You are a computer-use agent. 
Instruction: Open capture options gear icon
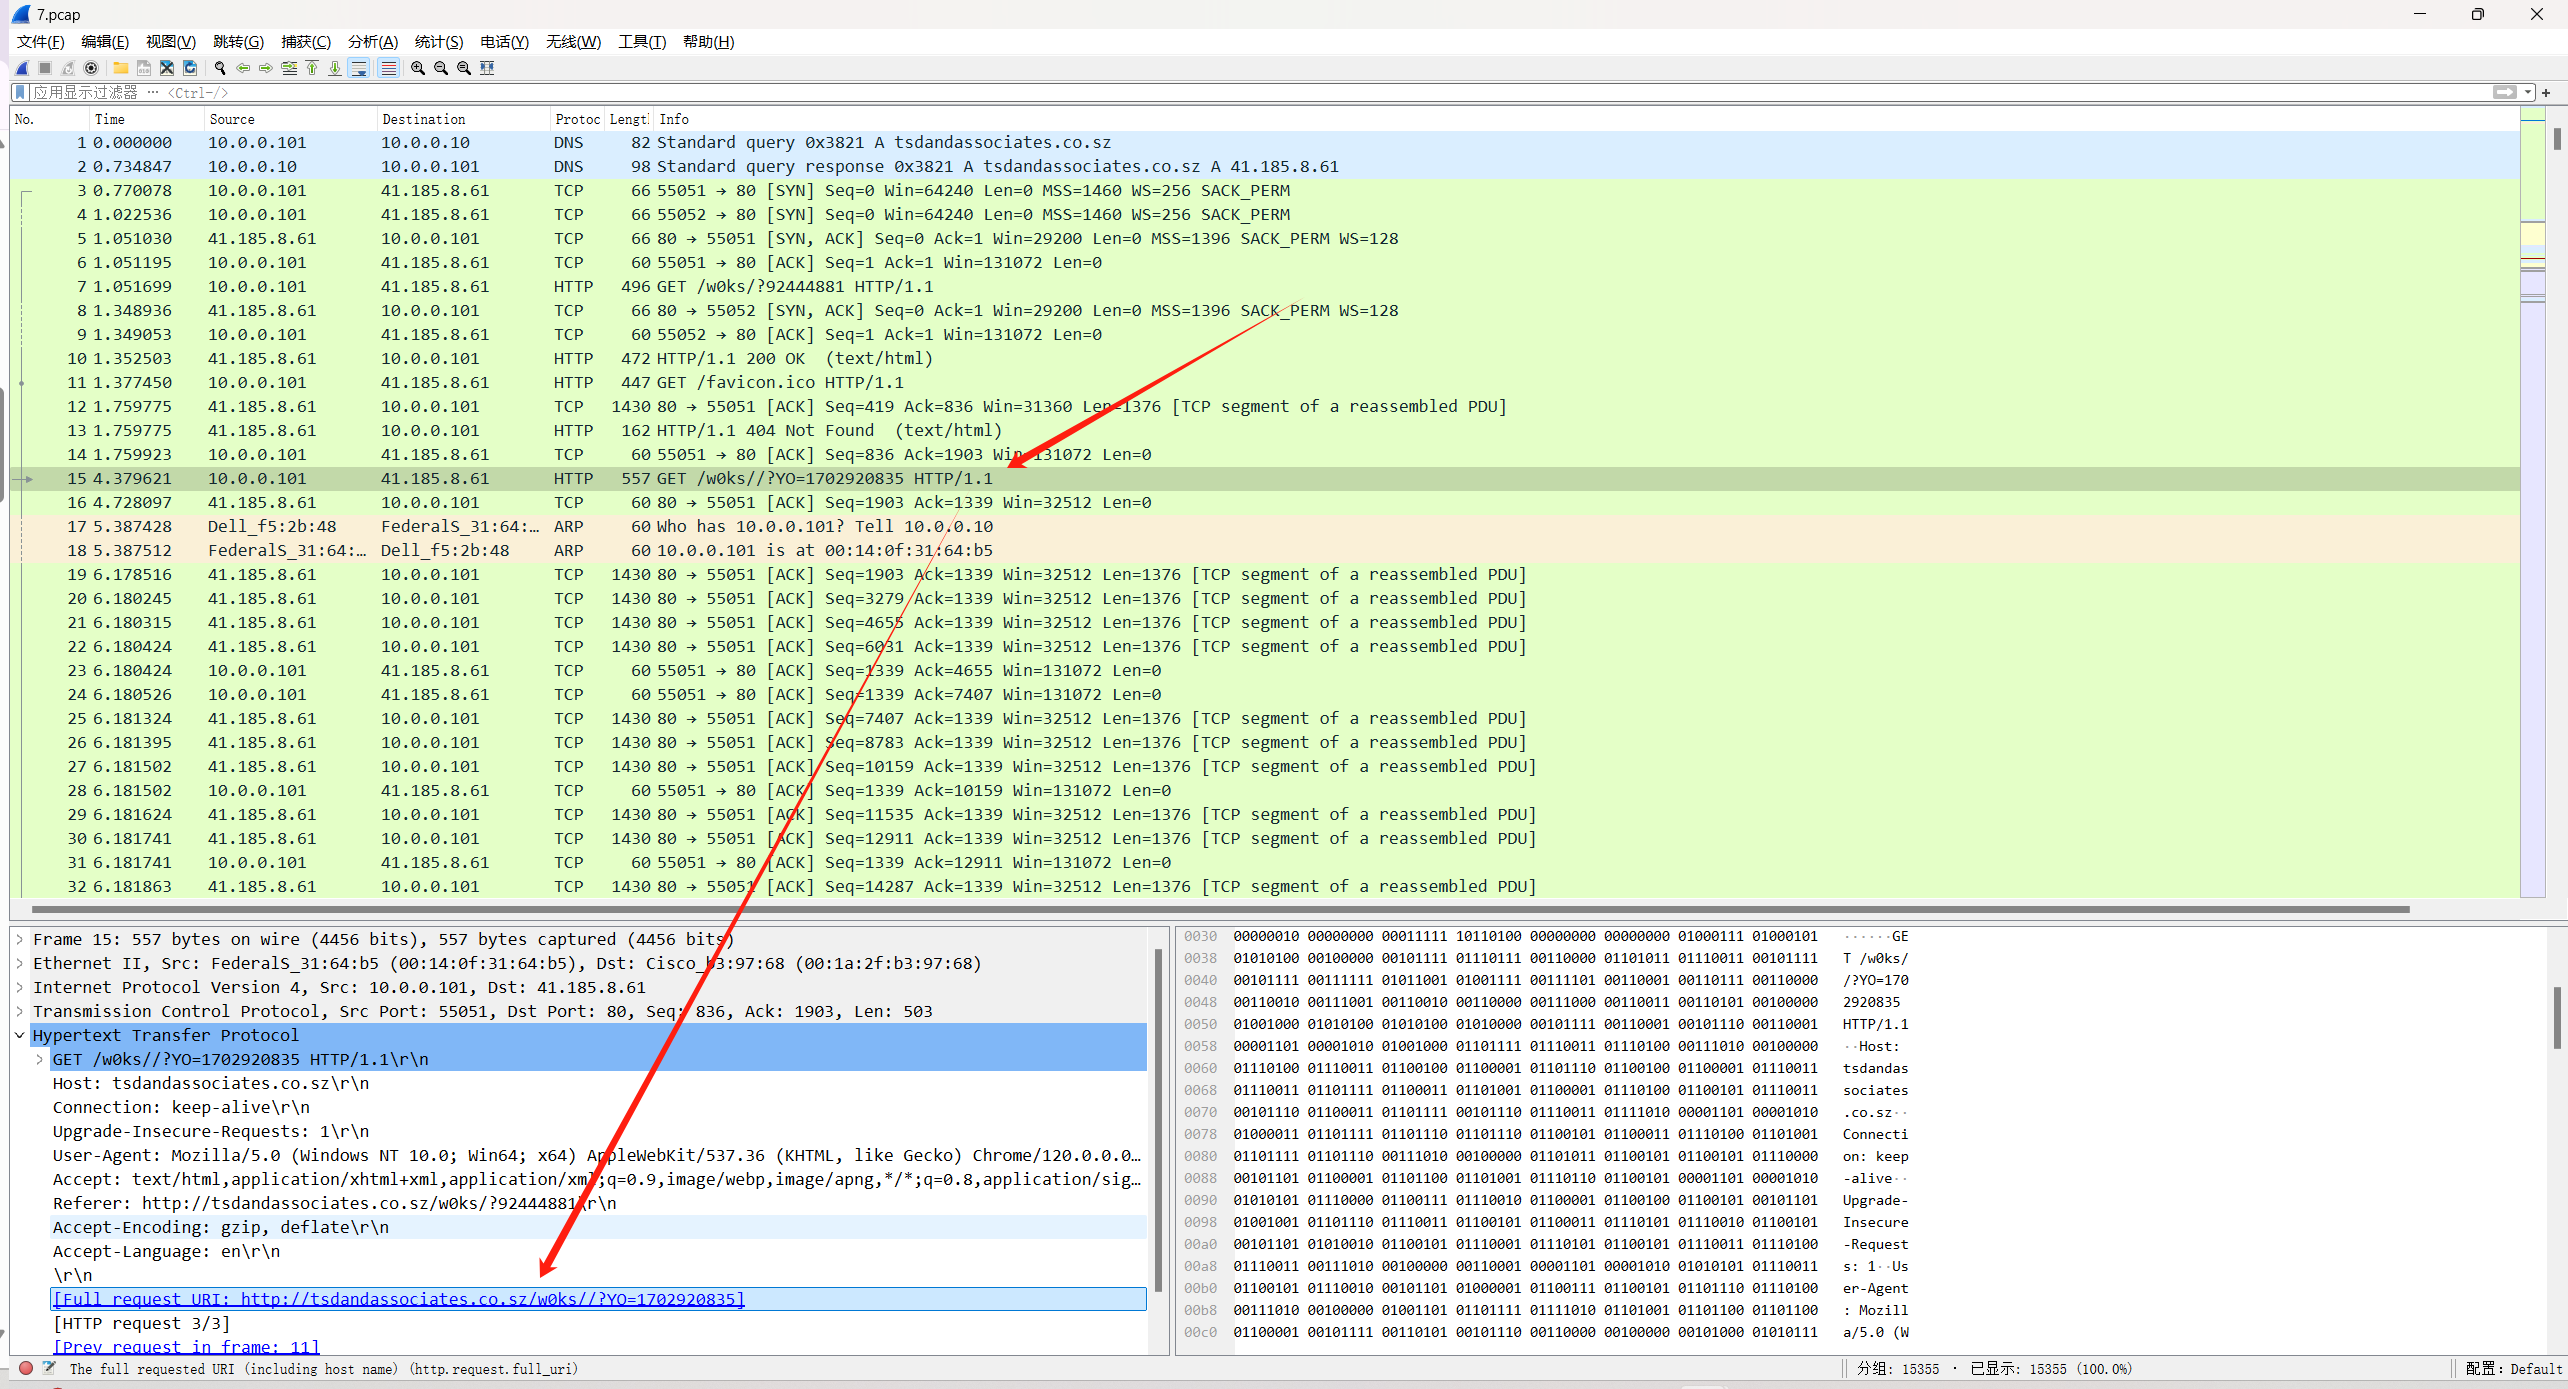tap(91, 68)
